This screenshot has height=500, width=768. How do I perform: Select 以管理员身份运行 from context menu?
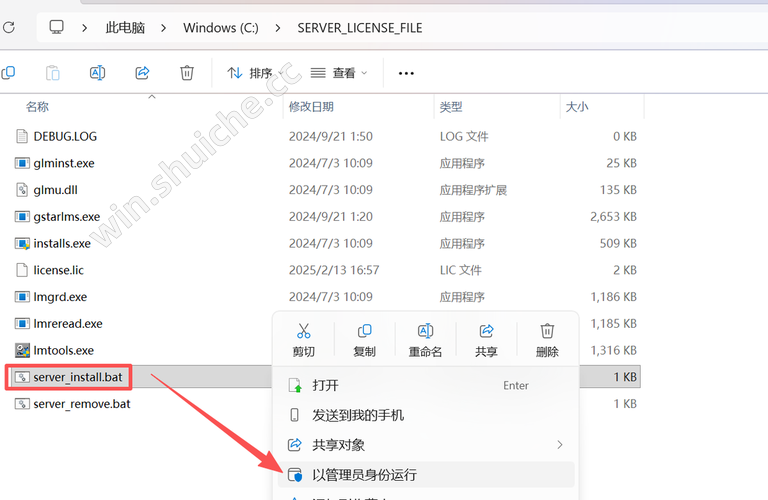(x=364, y=475)
